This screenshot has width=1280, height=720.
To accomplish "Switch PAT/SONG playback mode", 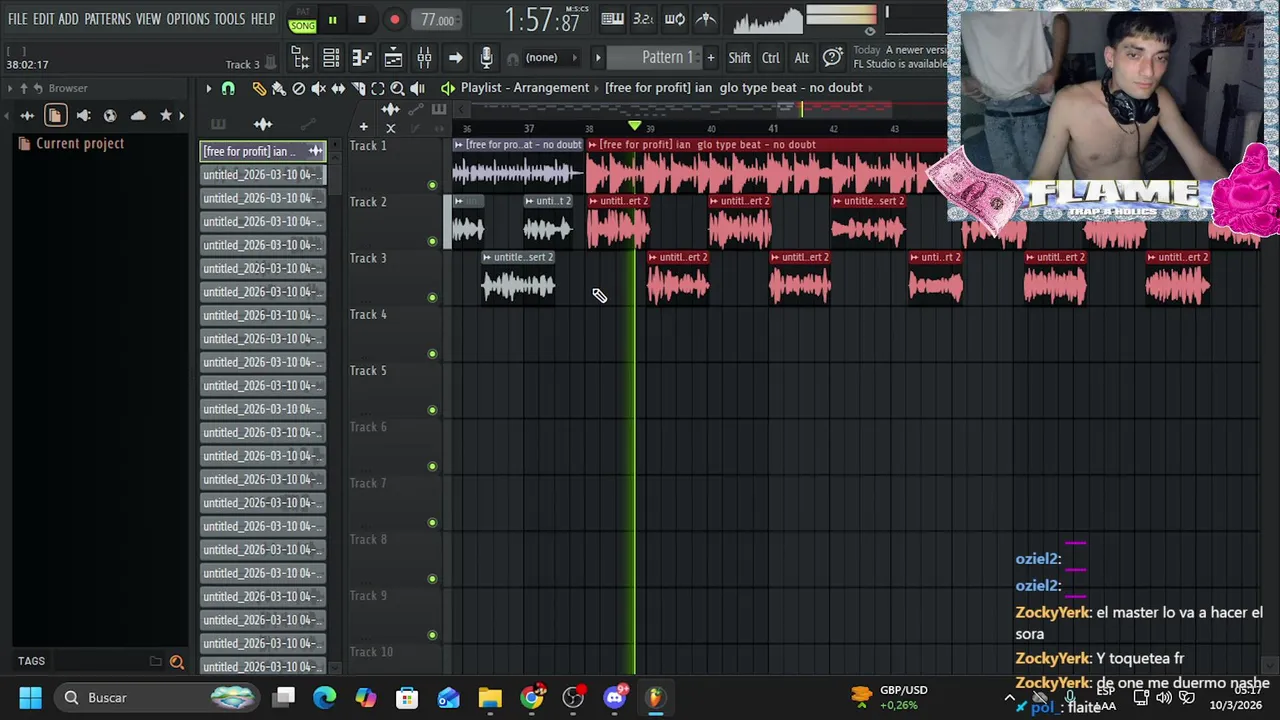I will pyautogui.click(x=302, y=19).
